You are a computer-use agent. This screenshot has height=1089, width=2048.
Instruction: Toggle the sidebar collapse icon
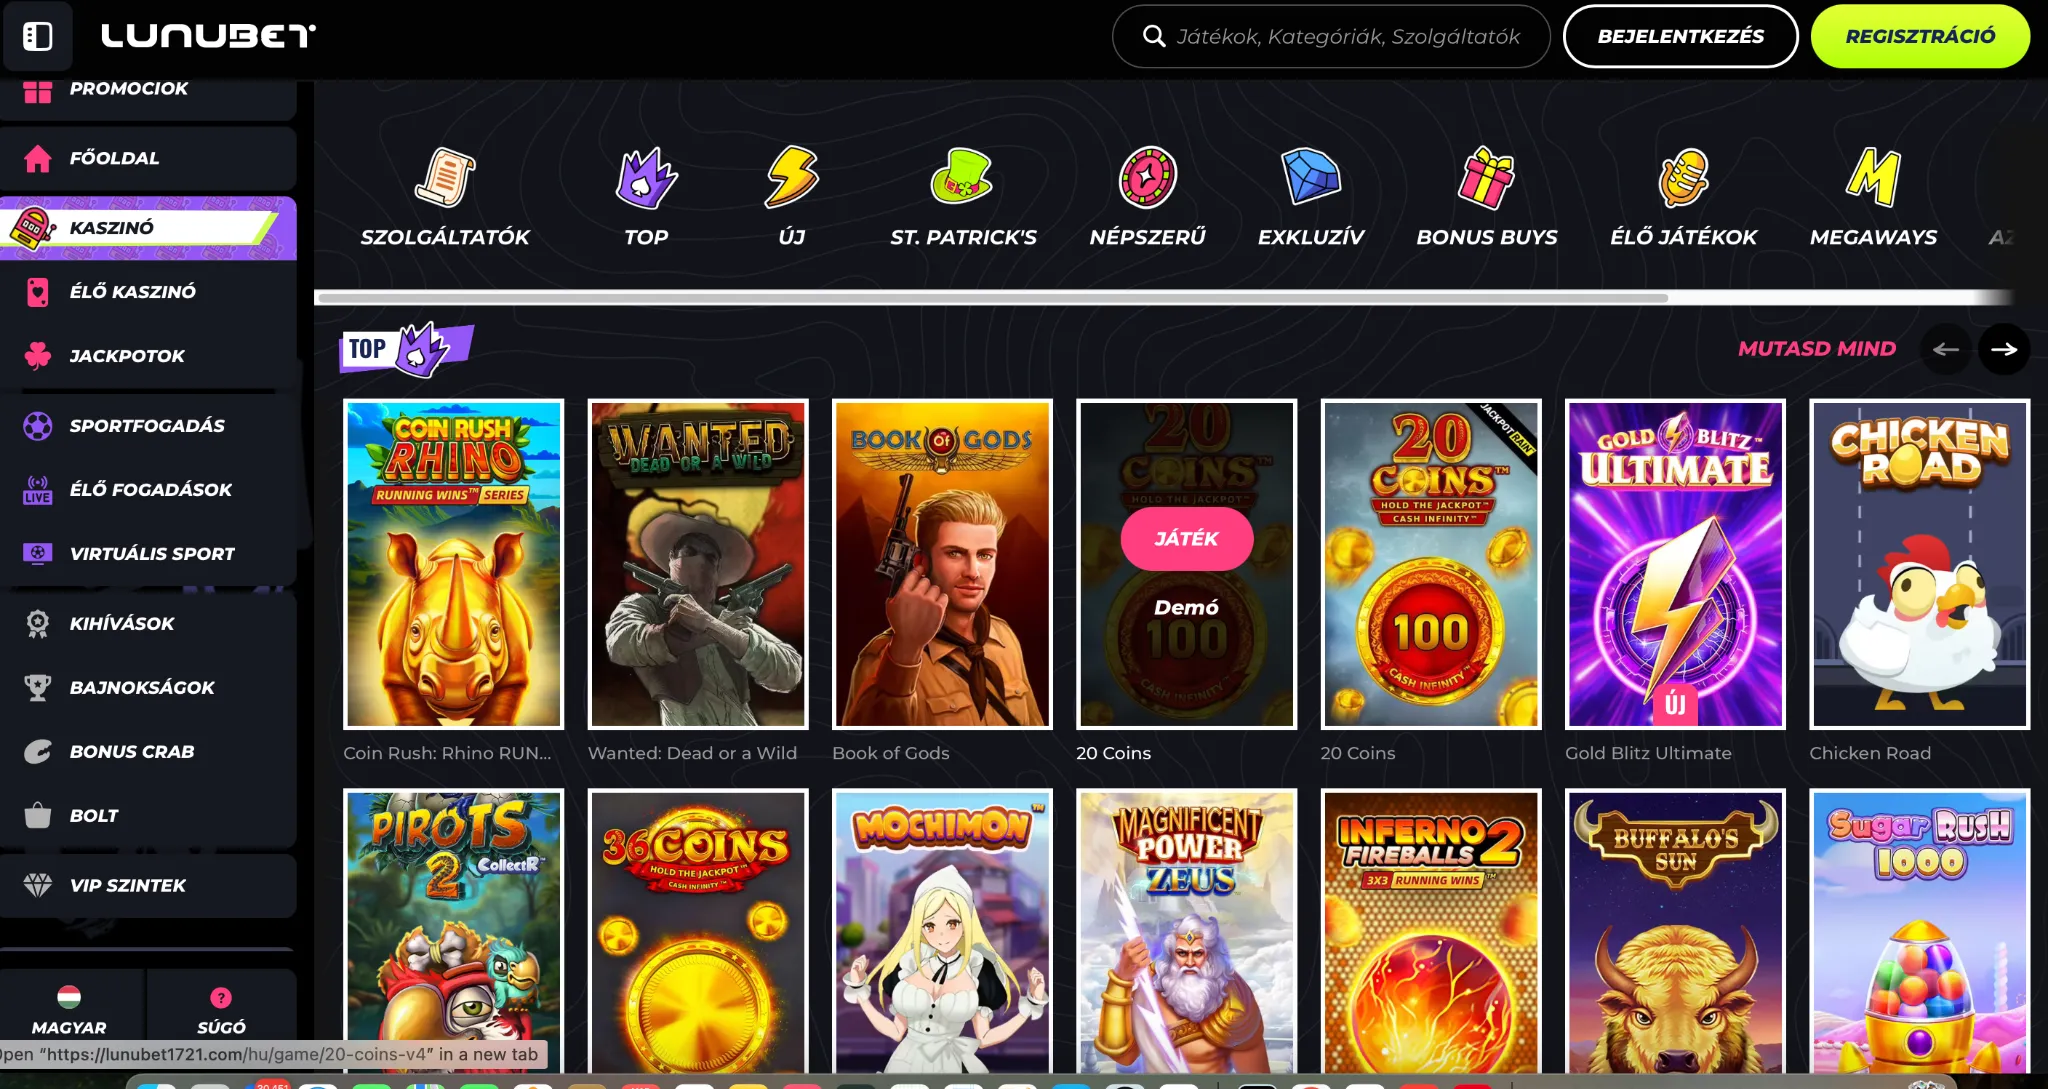(x=37, y=37)
